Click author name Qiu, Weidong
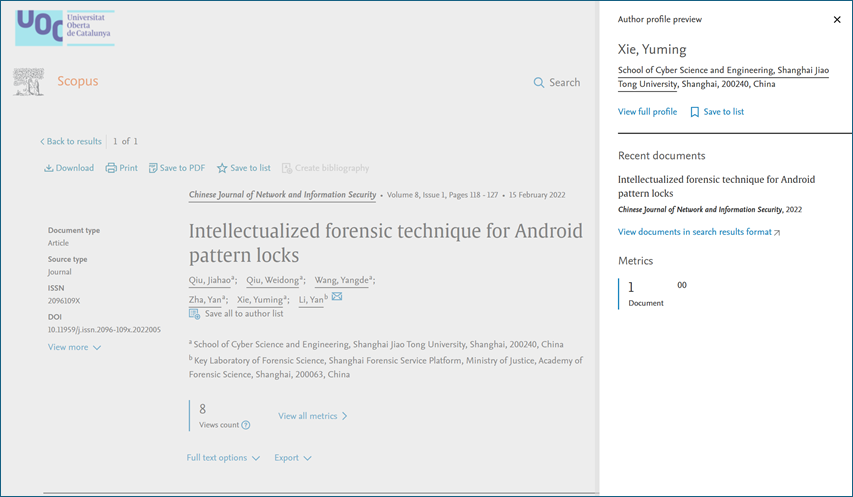This screenshot has height=497, width=853. (270, 280)
